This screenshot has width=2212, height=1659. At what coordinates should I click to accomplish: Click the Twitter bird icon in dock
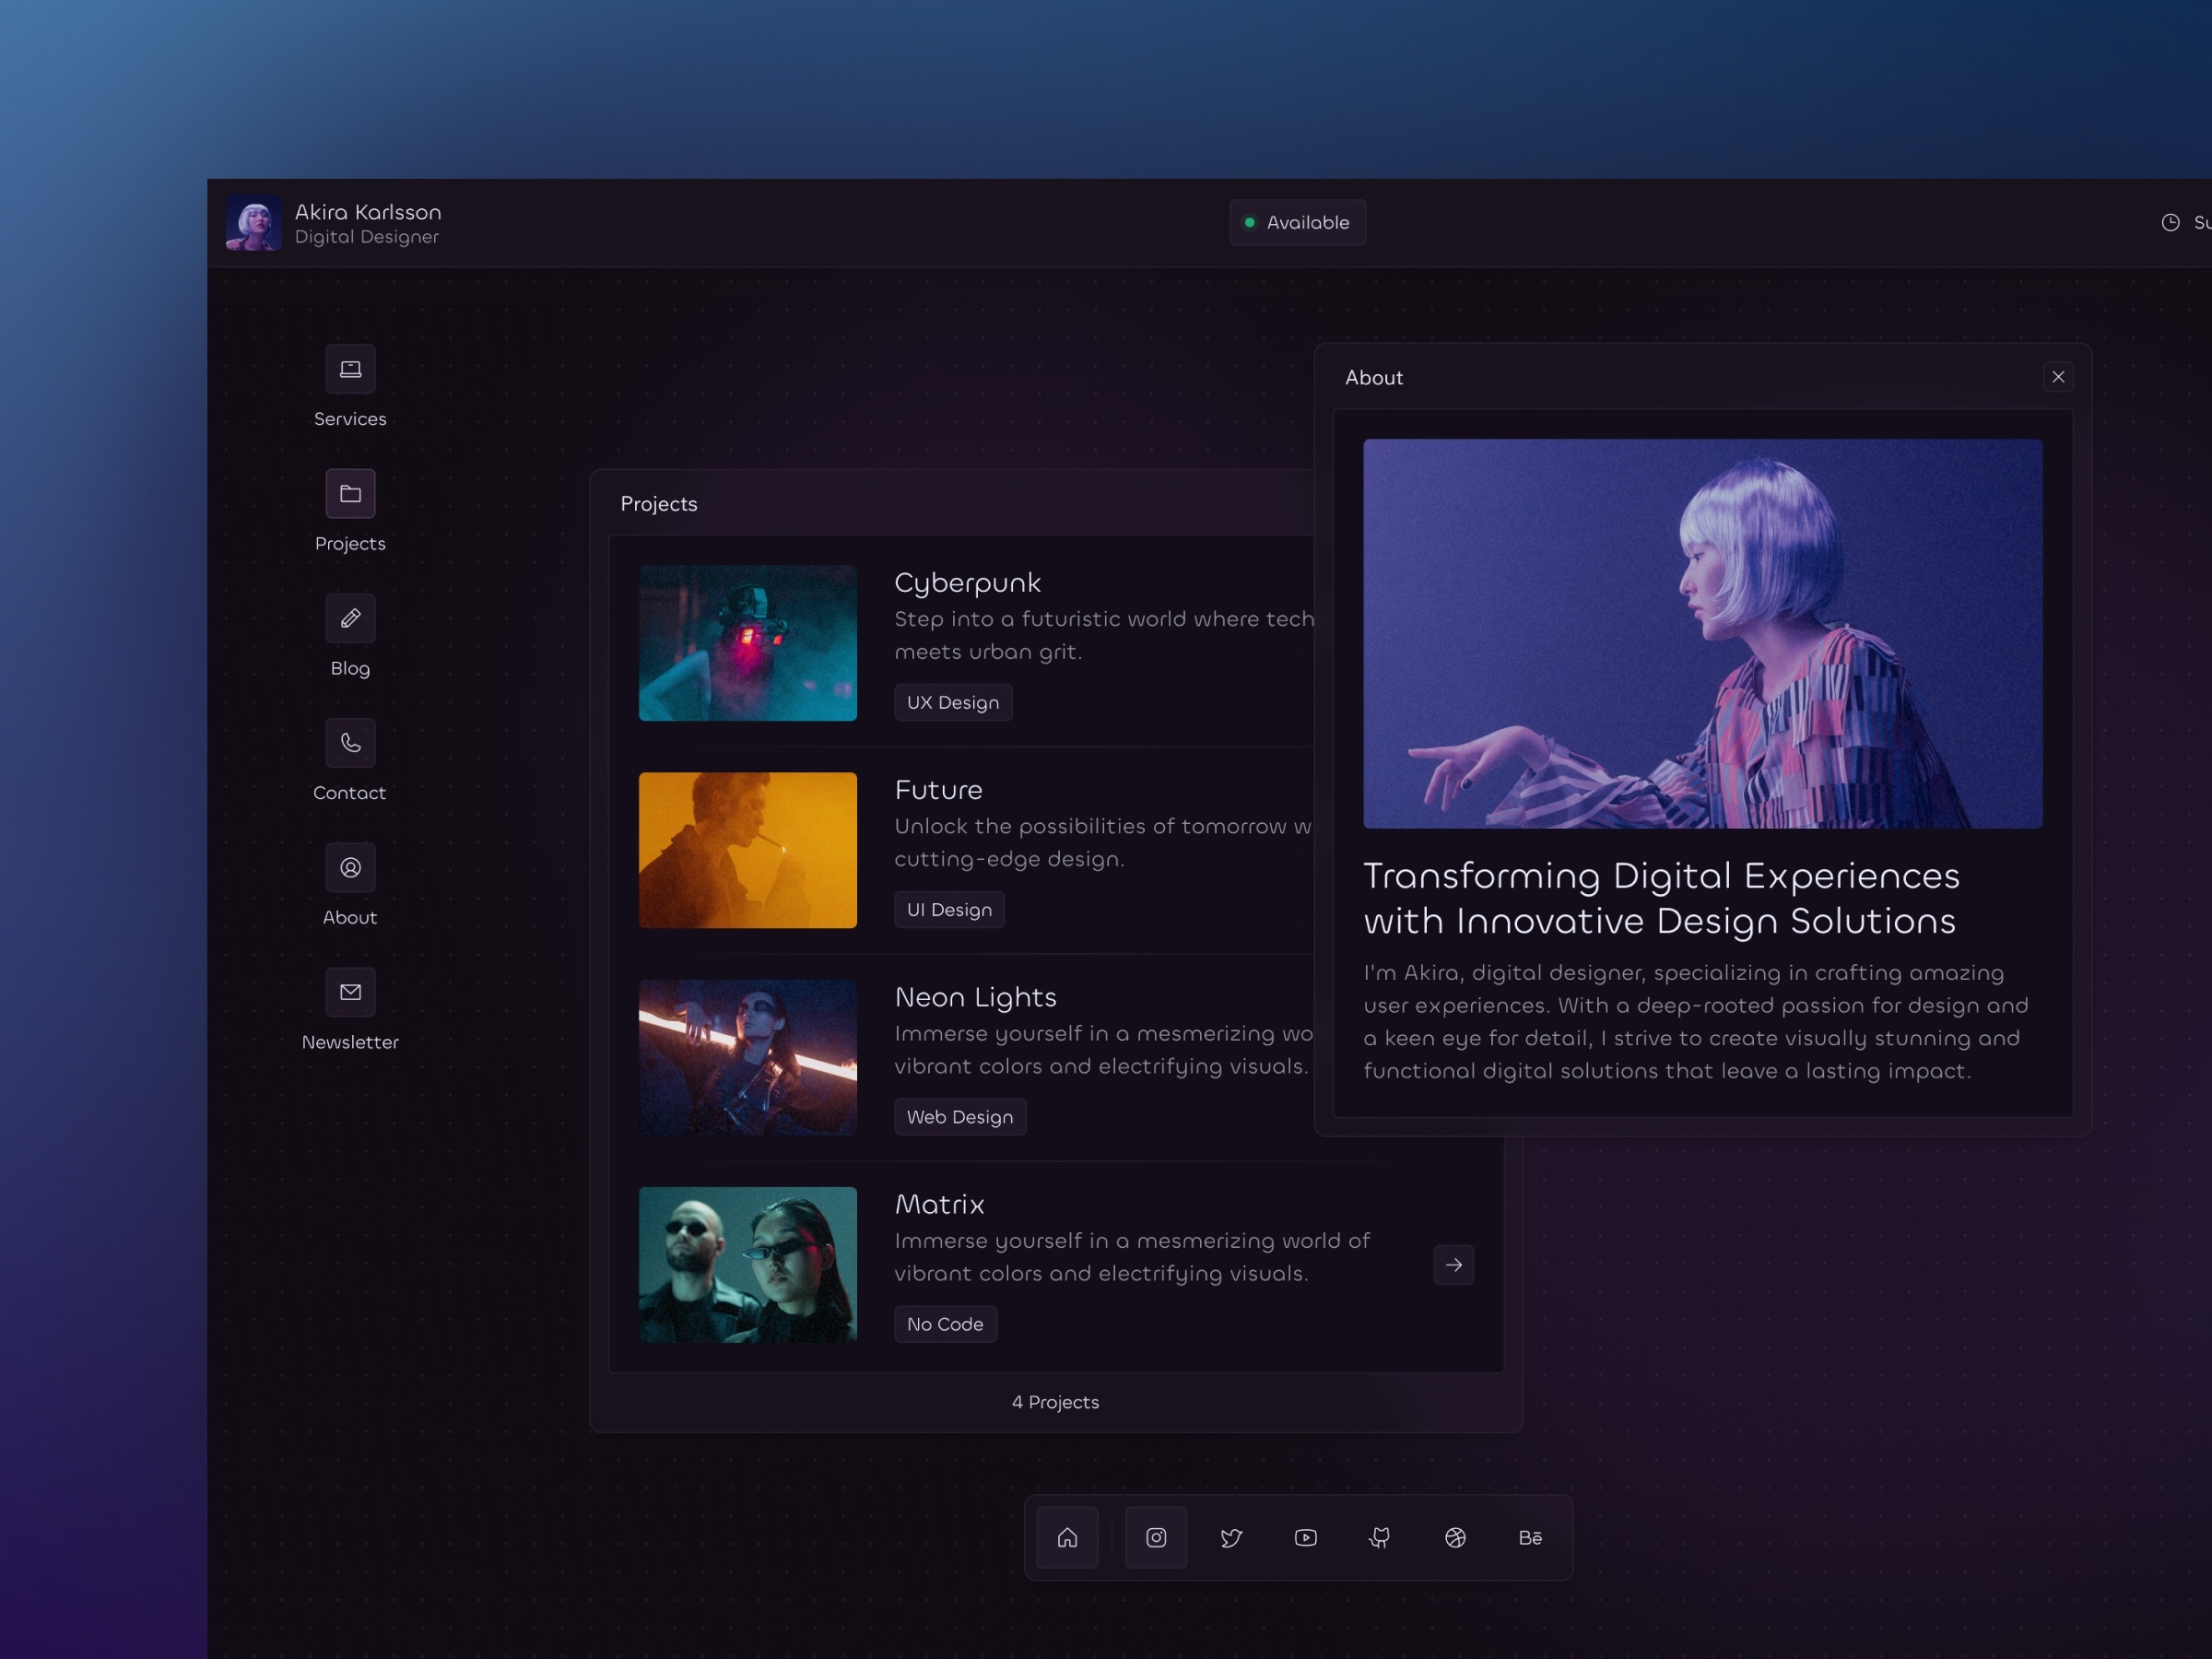[x=1231, y=1537]
